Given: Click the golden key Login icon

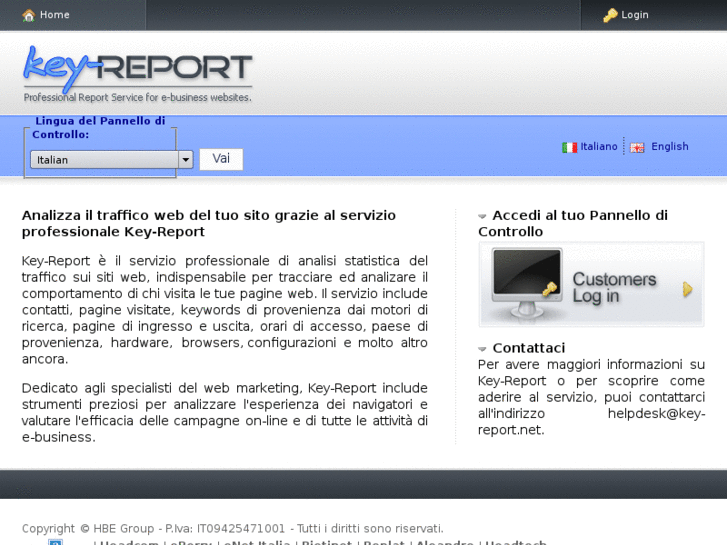Looking at the screenshot, I should click(610, 15).
